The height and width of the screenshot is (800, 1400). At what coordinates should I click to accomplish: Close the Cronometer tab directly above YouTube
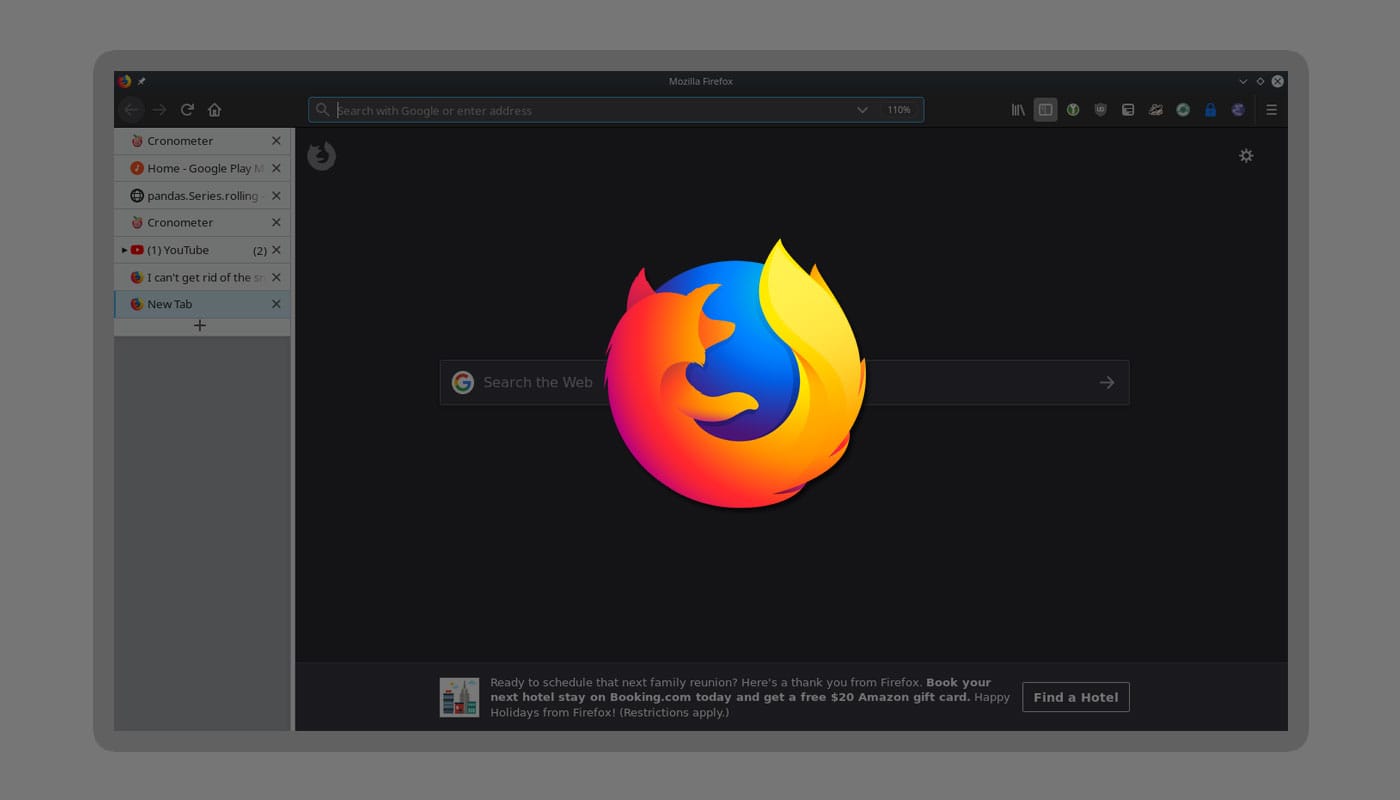[x=276, y=222]
